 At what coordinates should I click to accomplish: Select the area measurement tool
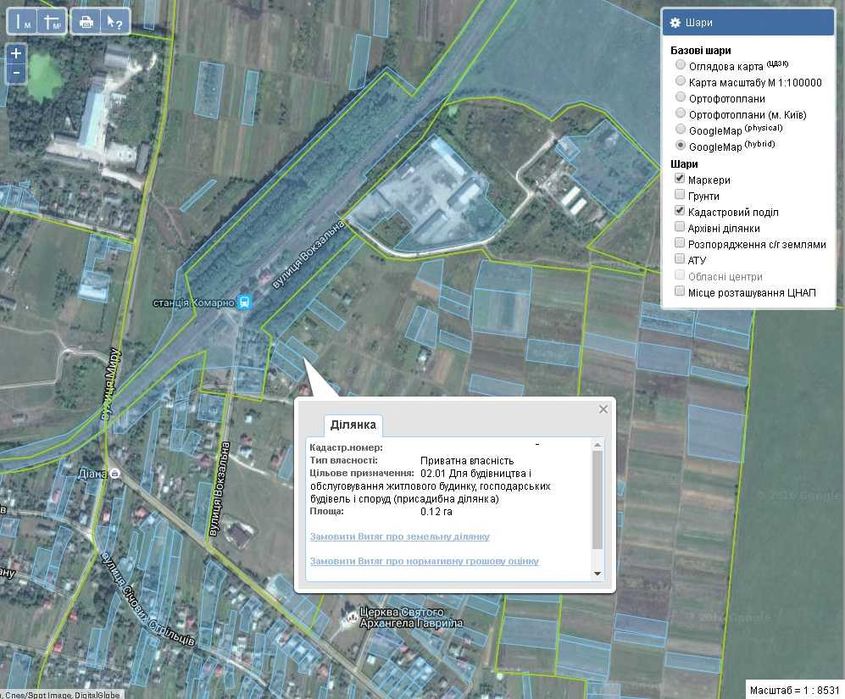click(x=53, y=22)
